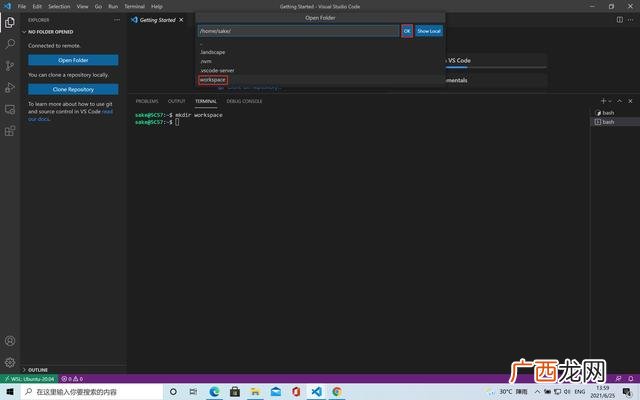640x400 pixels.
Task: Click the Open Folder button in Explorer
Action: [73, 60]
